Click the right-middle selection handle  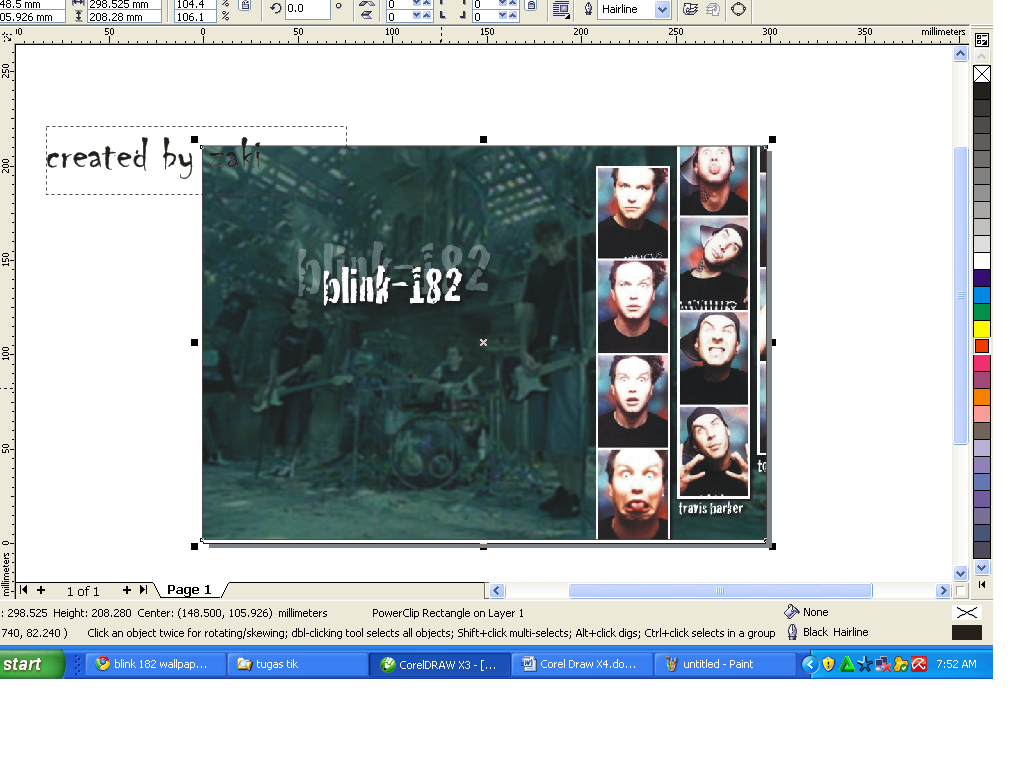pyautogui.click(x=773, y=342)
